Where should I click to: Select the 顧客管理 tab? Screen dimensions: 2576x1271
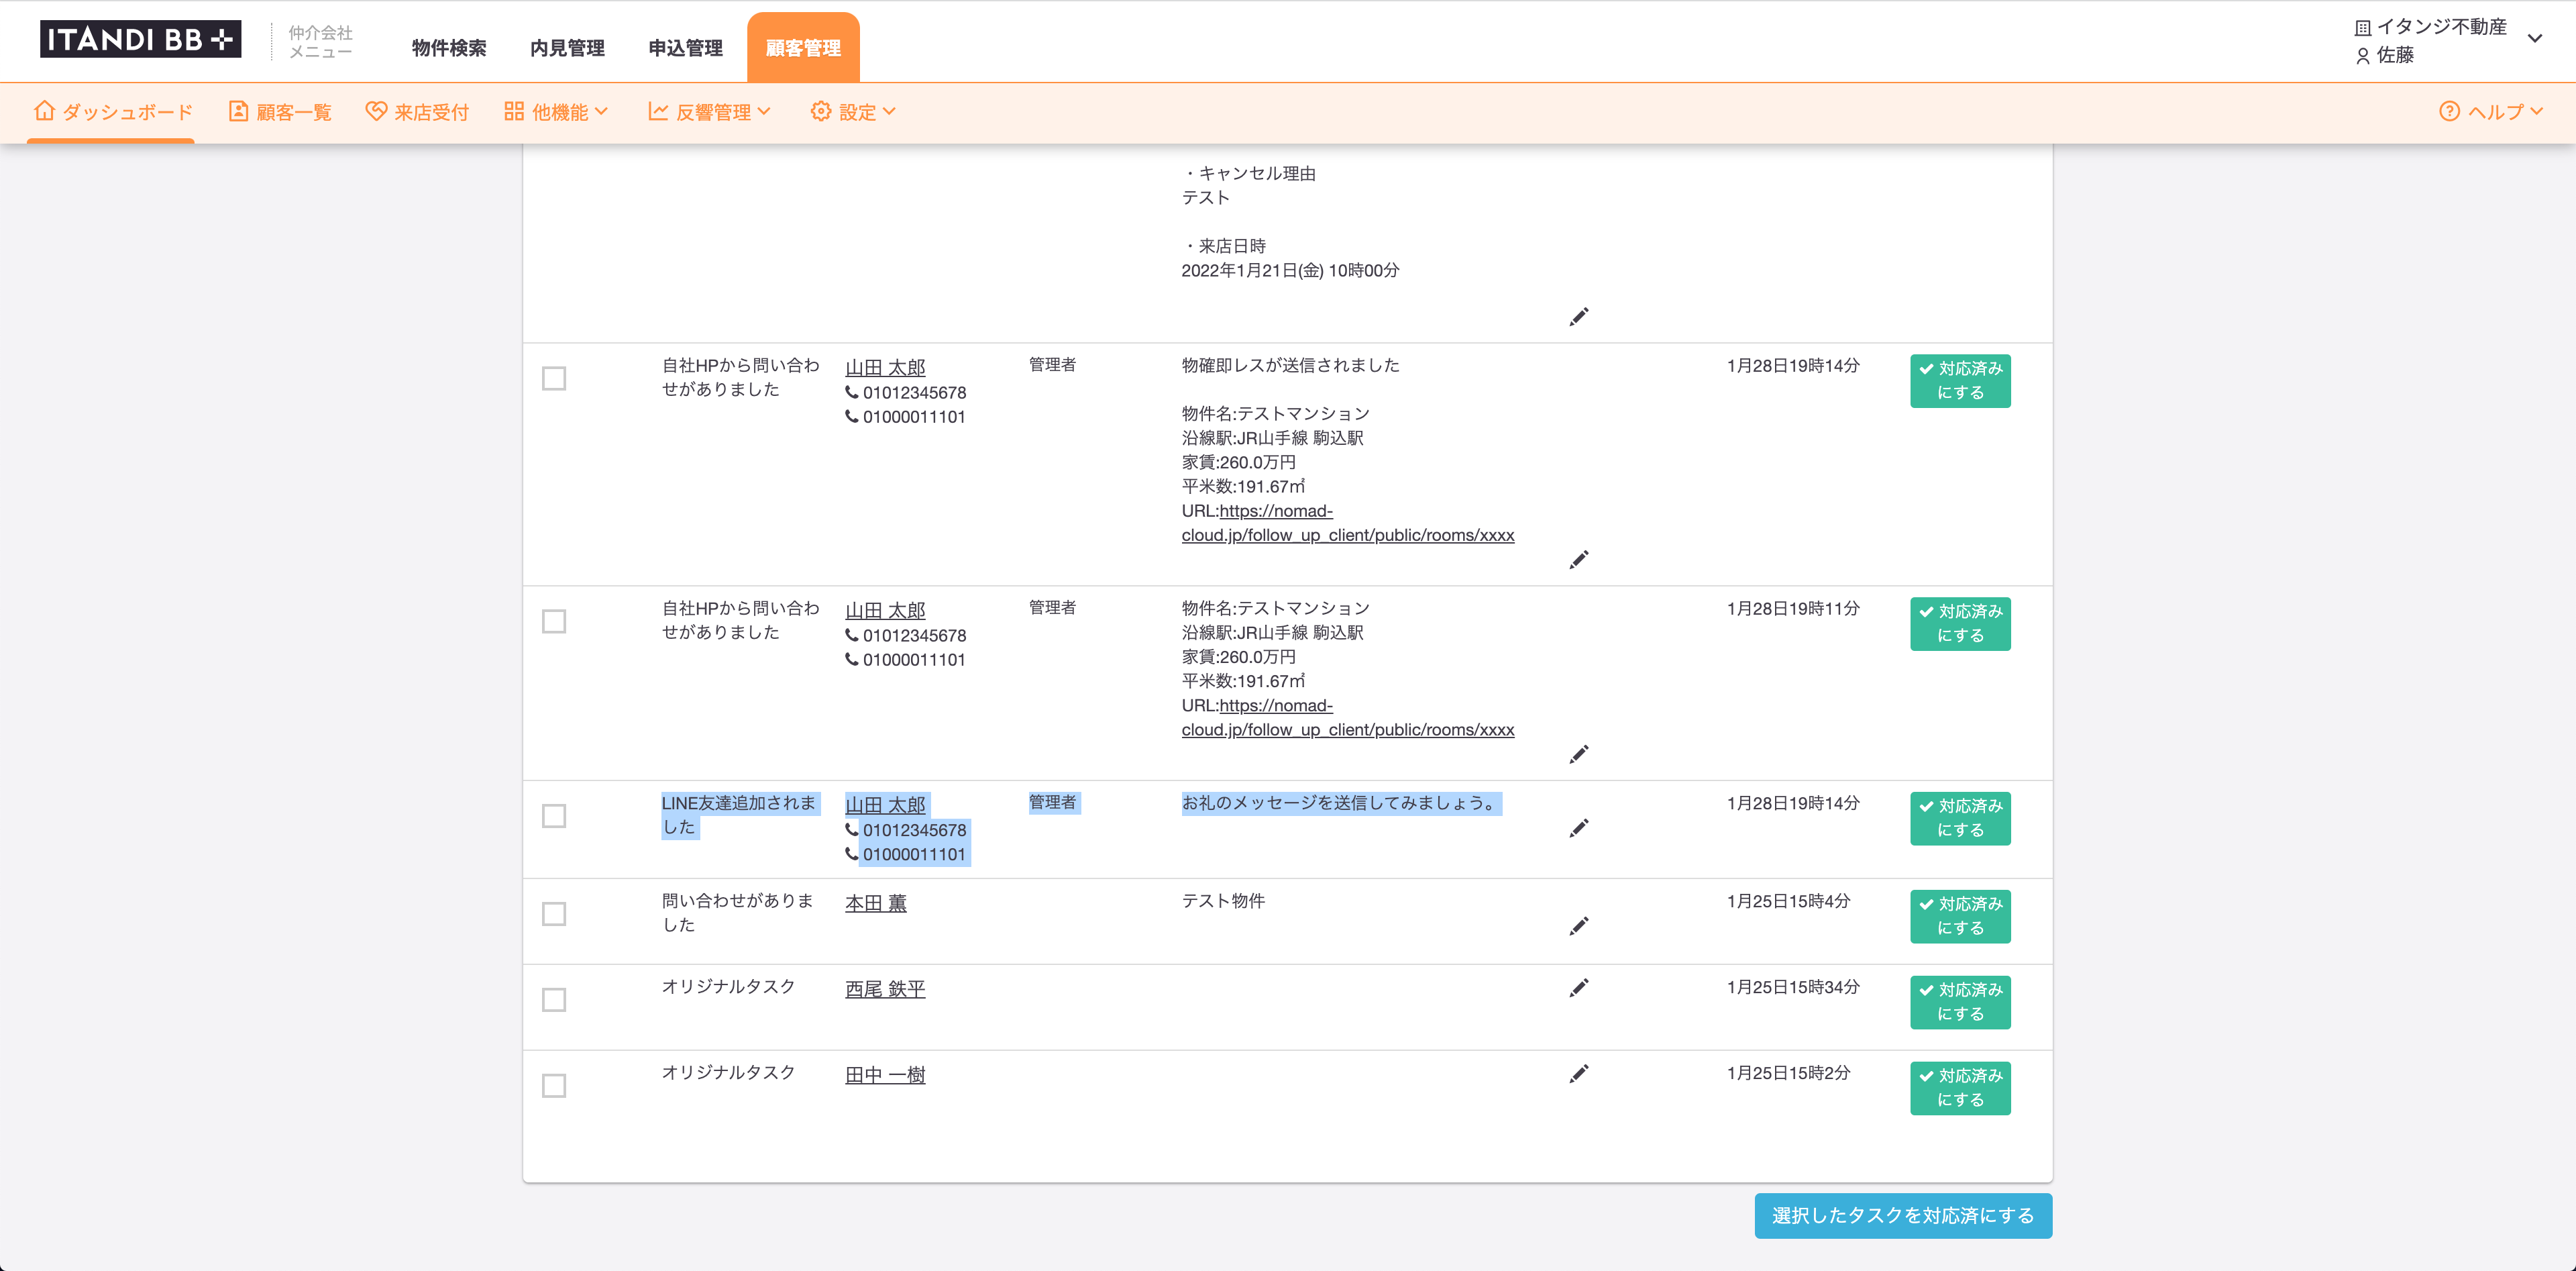pyautogui.click(x=803, y=47)
